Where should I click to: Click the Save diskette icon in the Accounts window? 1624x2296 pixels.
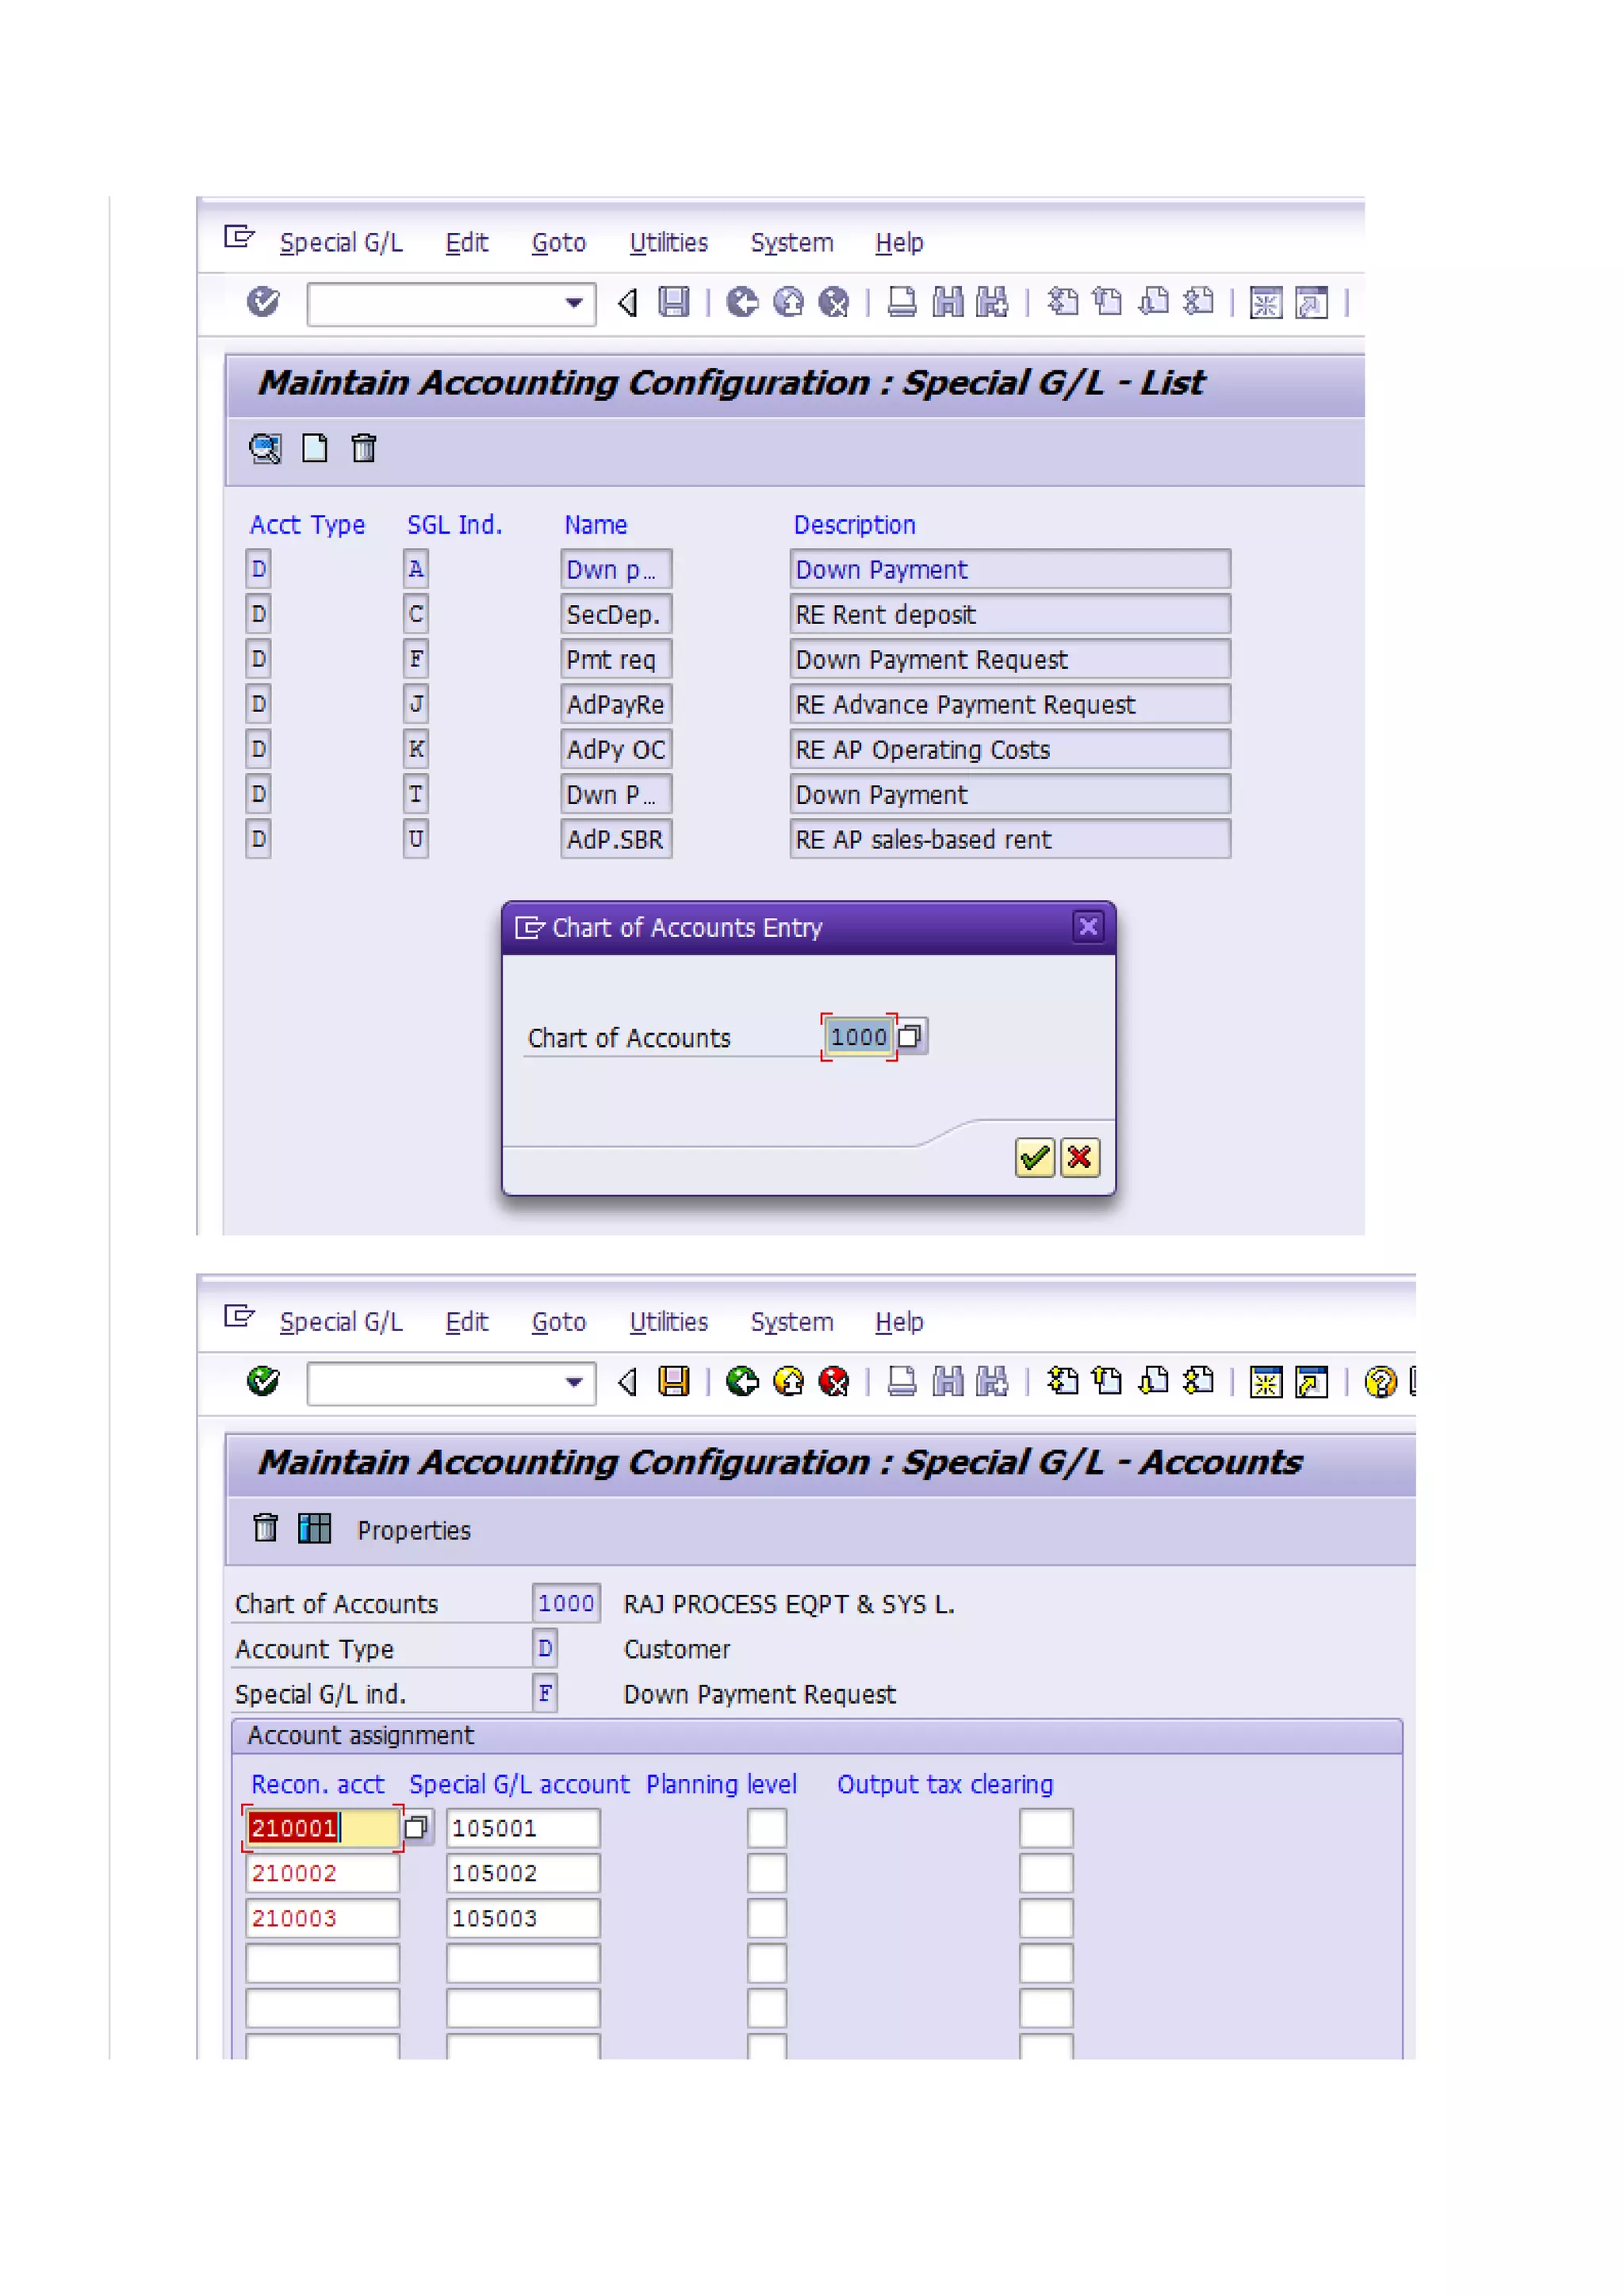click(x=673, y=1381)
